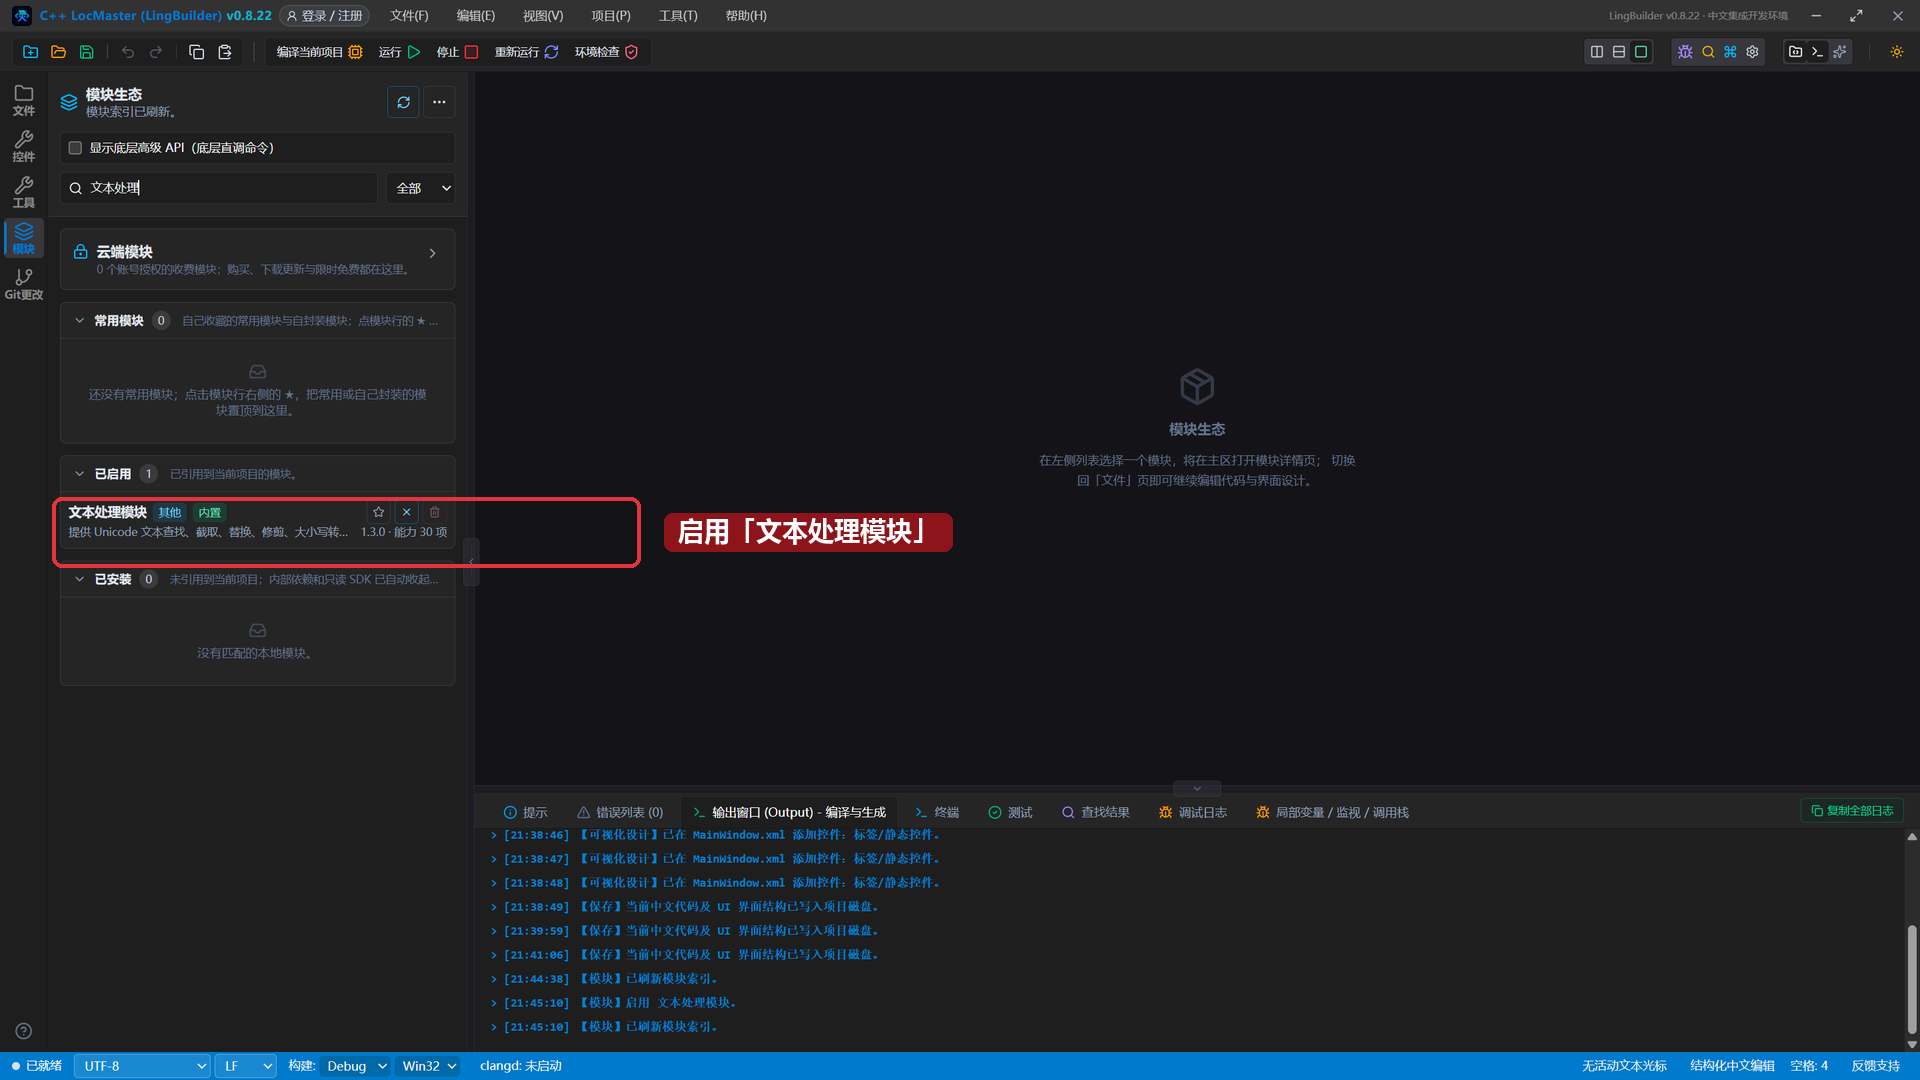Switch to horizontal split layout icon
This screenshot has width=1920, height=1080.
pyautogui.click(x=1619, y=52)
